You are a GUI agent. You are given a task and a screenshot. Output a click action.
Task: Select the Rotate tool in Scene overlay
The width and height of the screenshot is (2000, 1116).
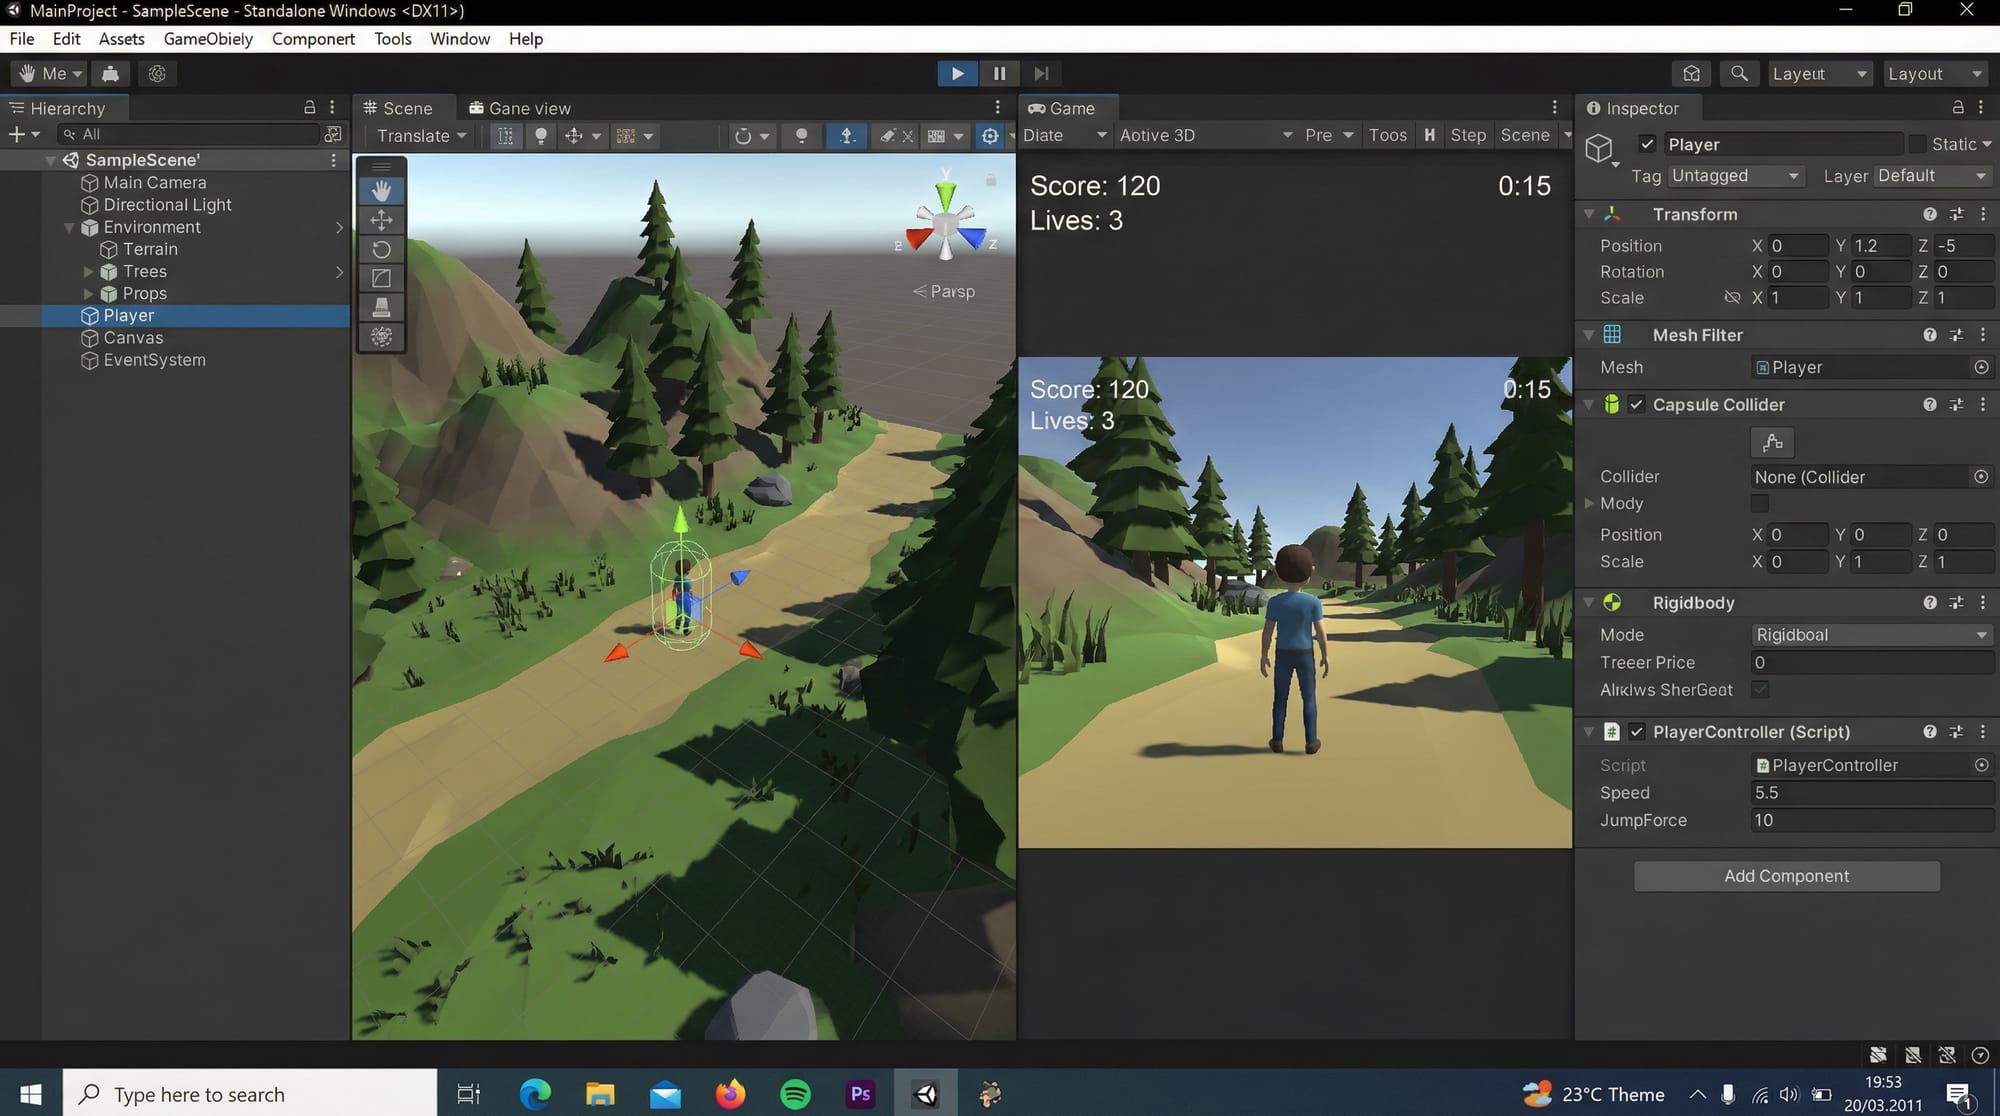point(381,249)
